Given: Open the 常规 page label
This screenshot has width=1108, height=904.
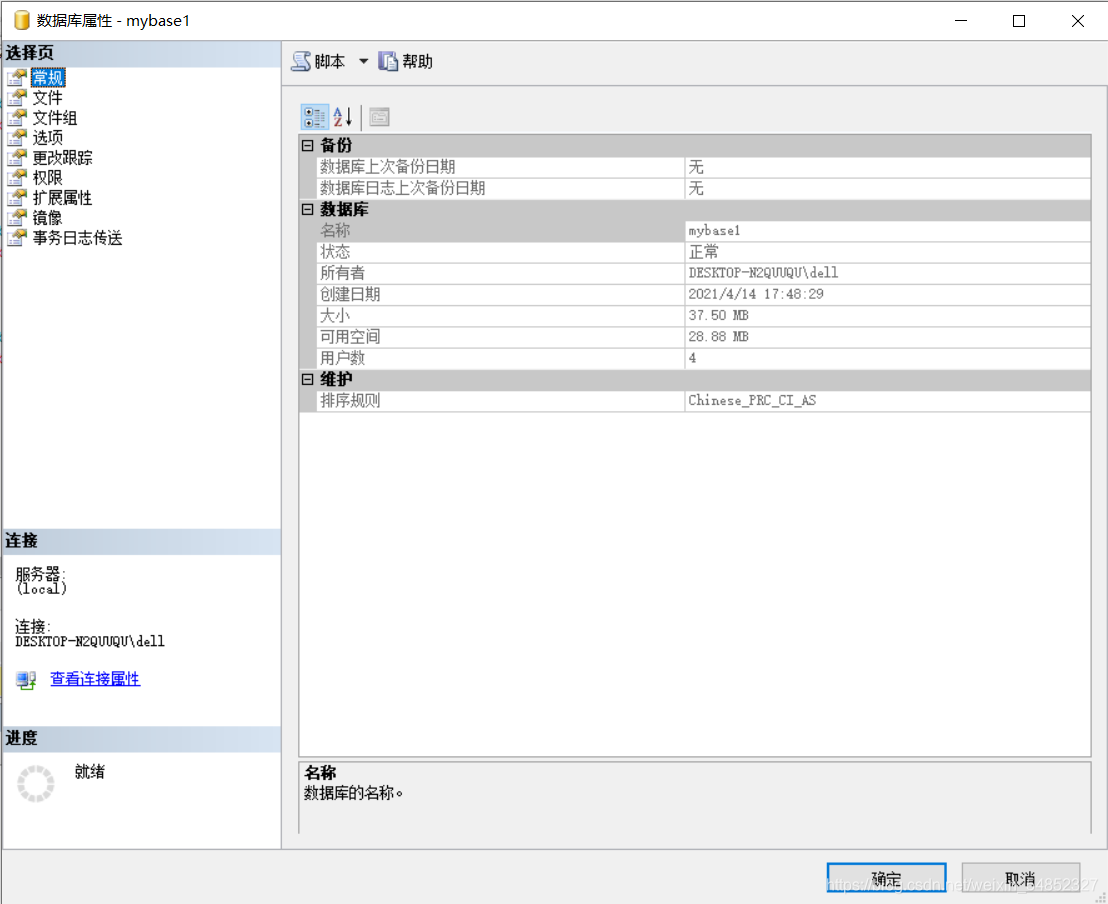Looking at the screenshot, I should [x=48, y=77].
